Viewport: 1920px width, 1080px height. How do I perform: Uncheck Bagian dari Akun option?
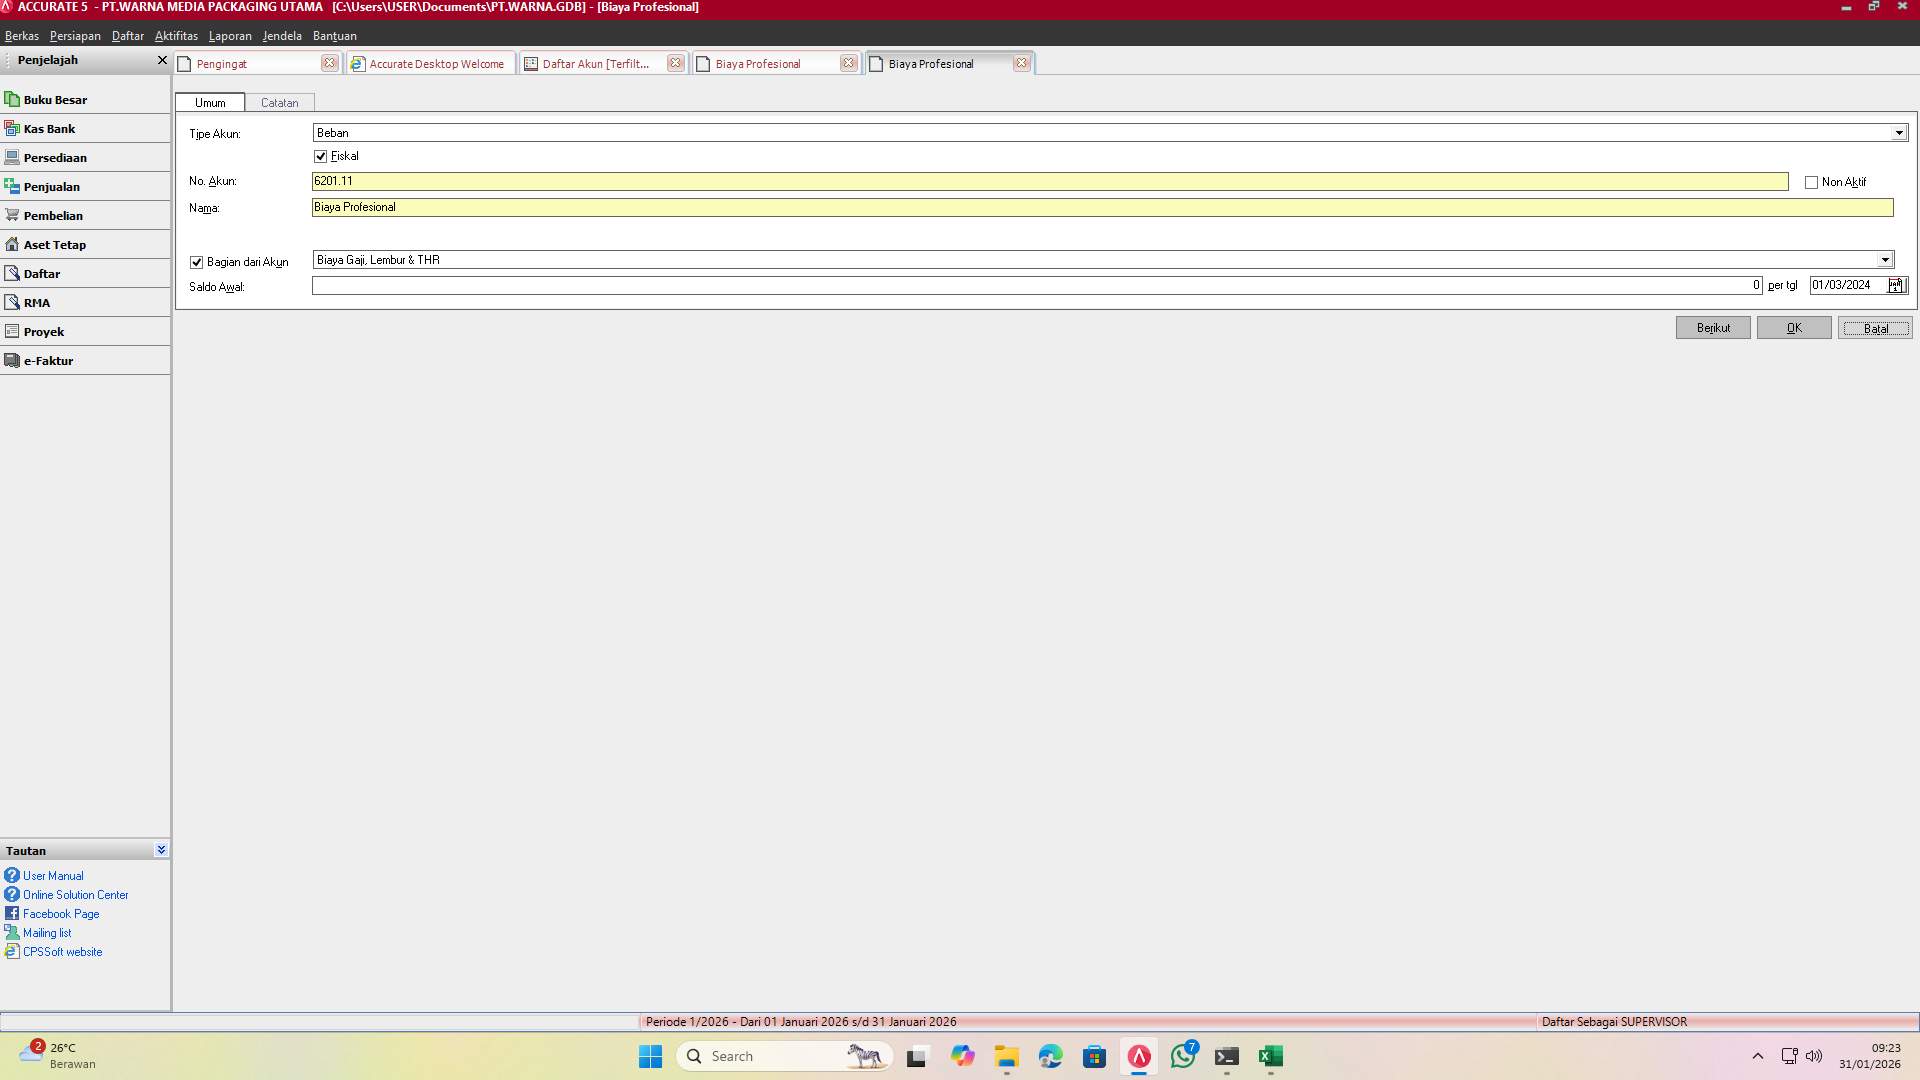(x=196, y=261)
